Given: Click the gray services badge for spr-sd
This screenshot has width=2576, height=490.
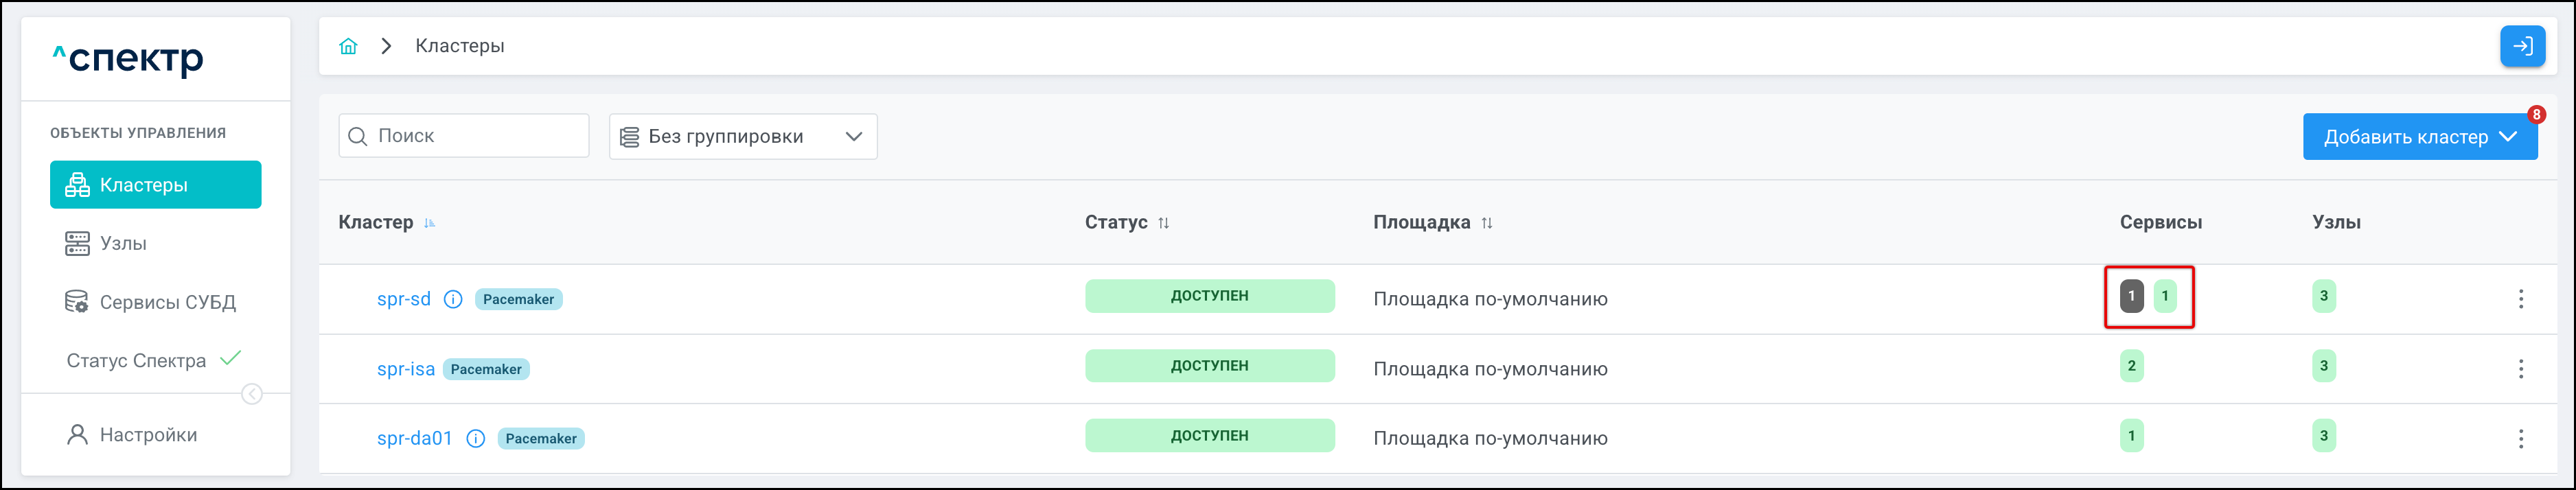Looking at the screenshot, I should [x=2131, y=296].
